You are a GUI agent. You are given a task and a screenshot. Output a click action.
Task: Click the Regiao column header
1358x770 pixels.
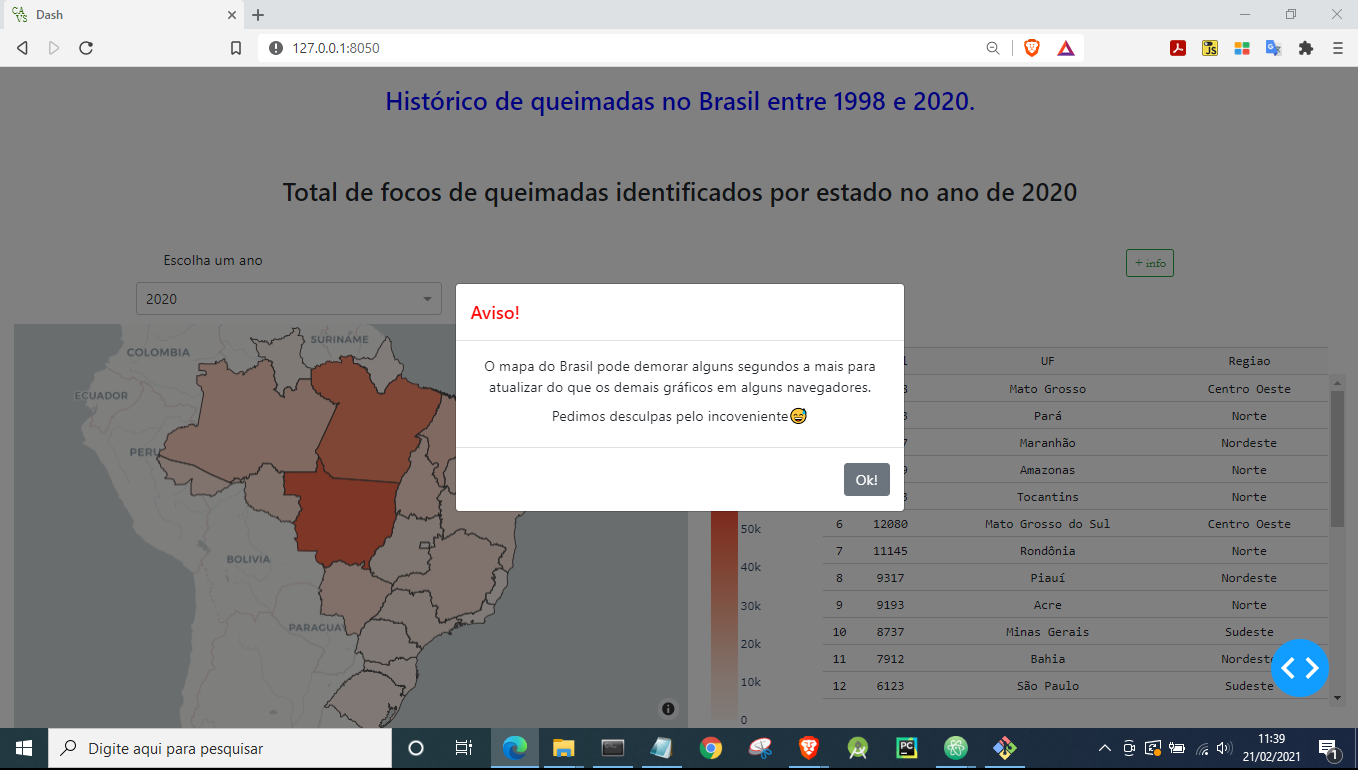tap(1249, 361)
